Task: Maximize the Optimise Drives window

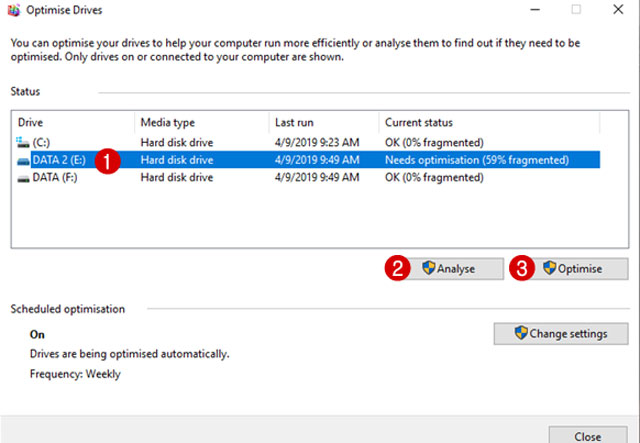Action: 576,10
